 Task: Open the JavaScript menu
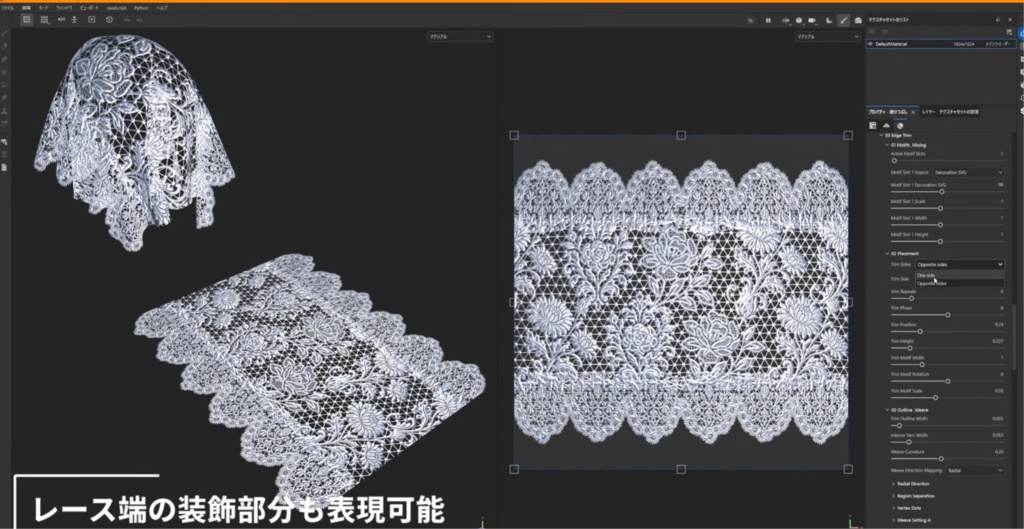[x=116, y=8]
